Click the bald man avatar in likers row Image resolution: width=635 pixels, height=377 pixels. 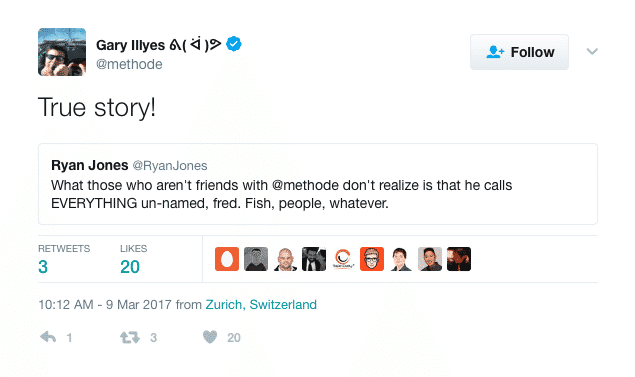pyautogui.click(x=285, y=259)
